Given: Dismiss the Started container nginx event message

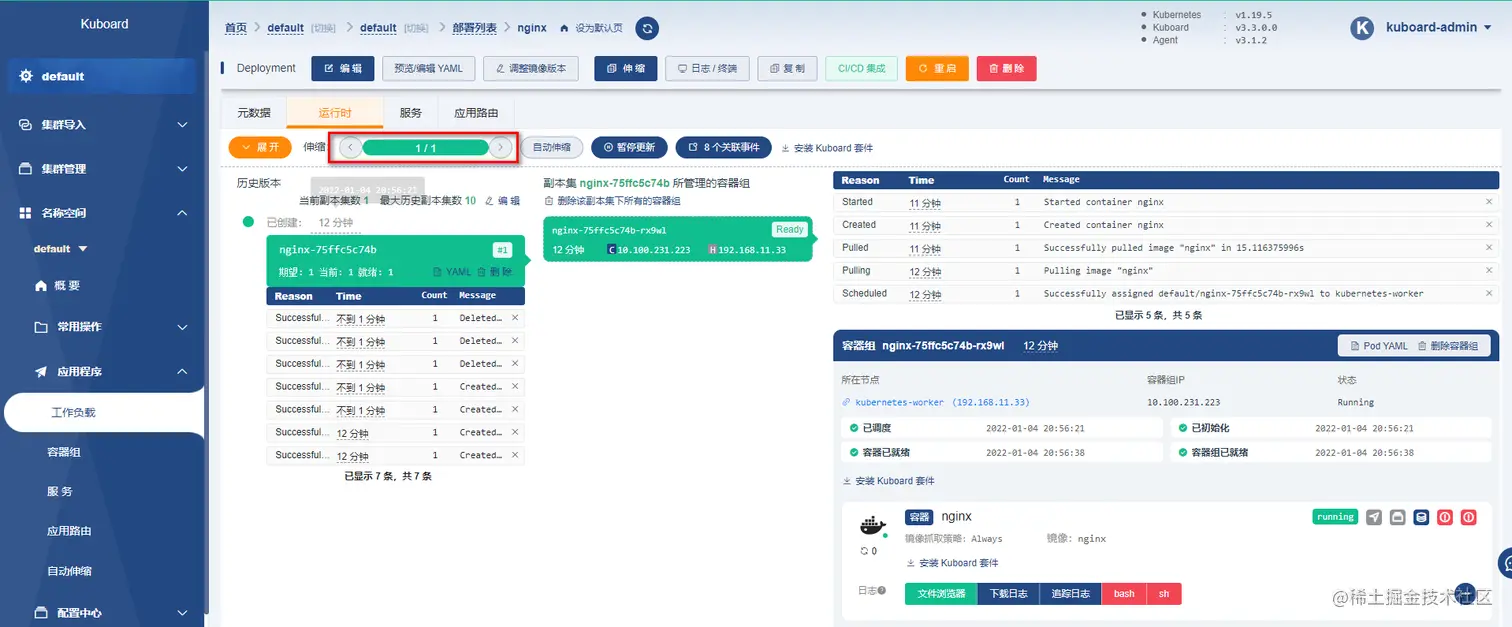Looking at the screenshot, I should [1488, 203].
